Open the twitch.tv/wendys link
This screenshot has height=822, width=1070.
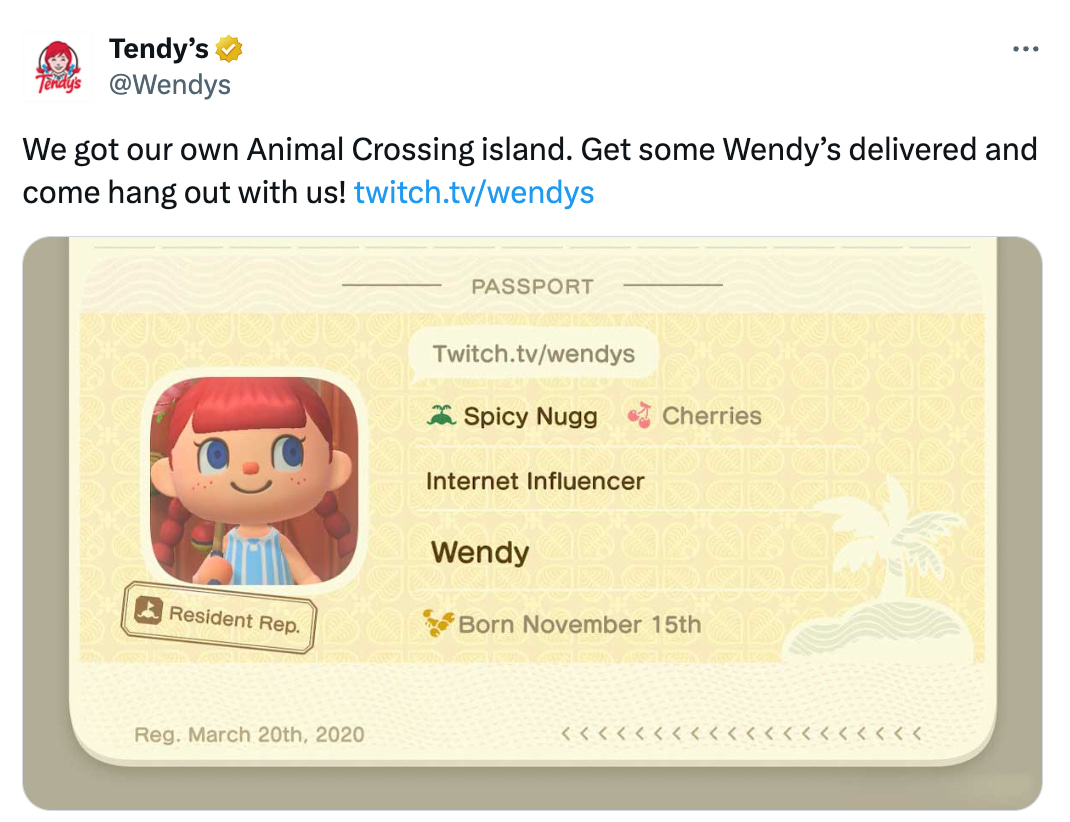pyautogui.click(x=475, y=192)
